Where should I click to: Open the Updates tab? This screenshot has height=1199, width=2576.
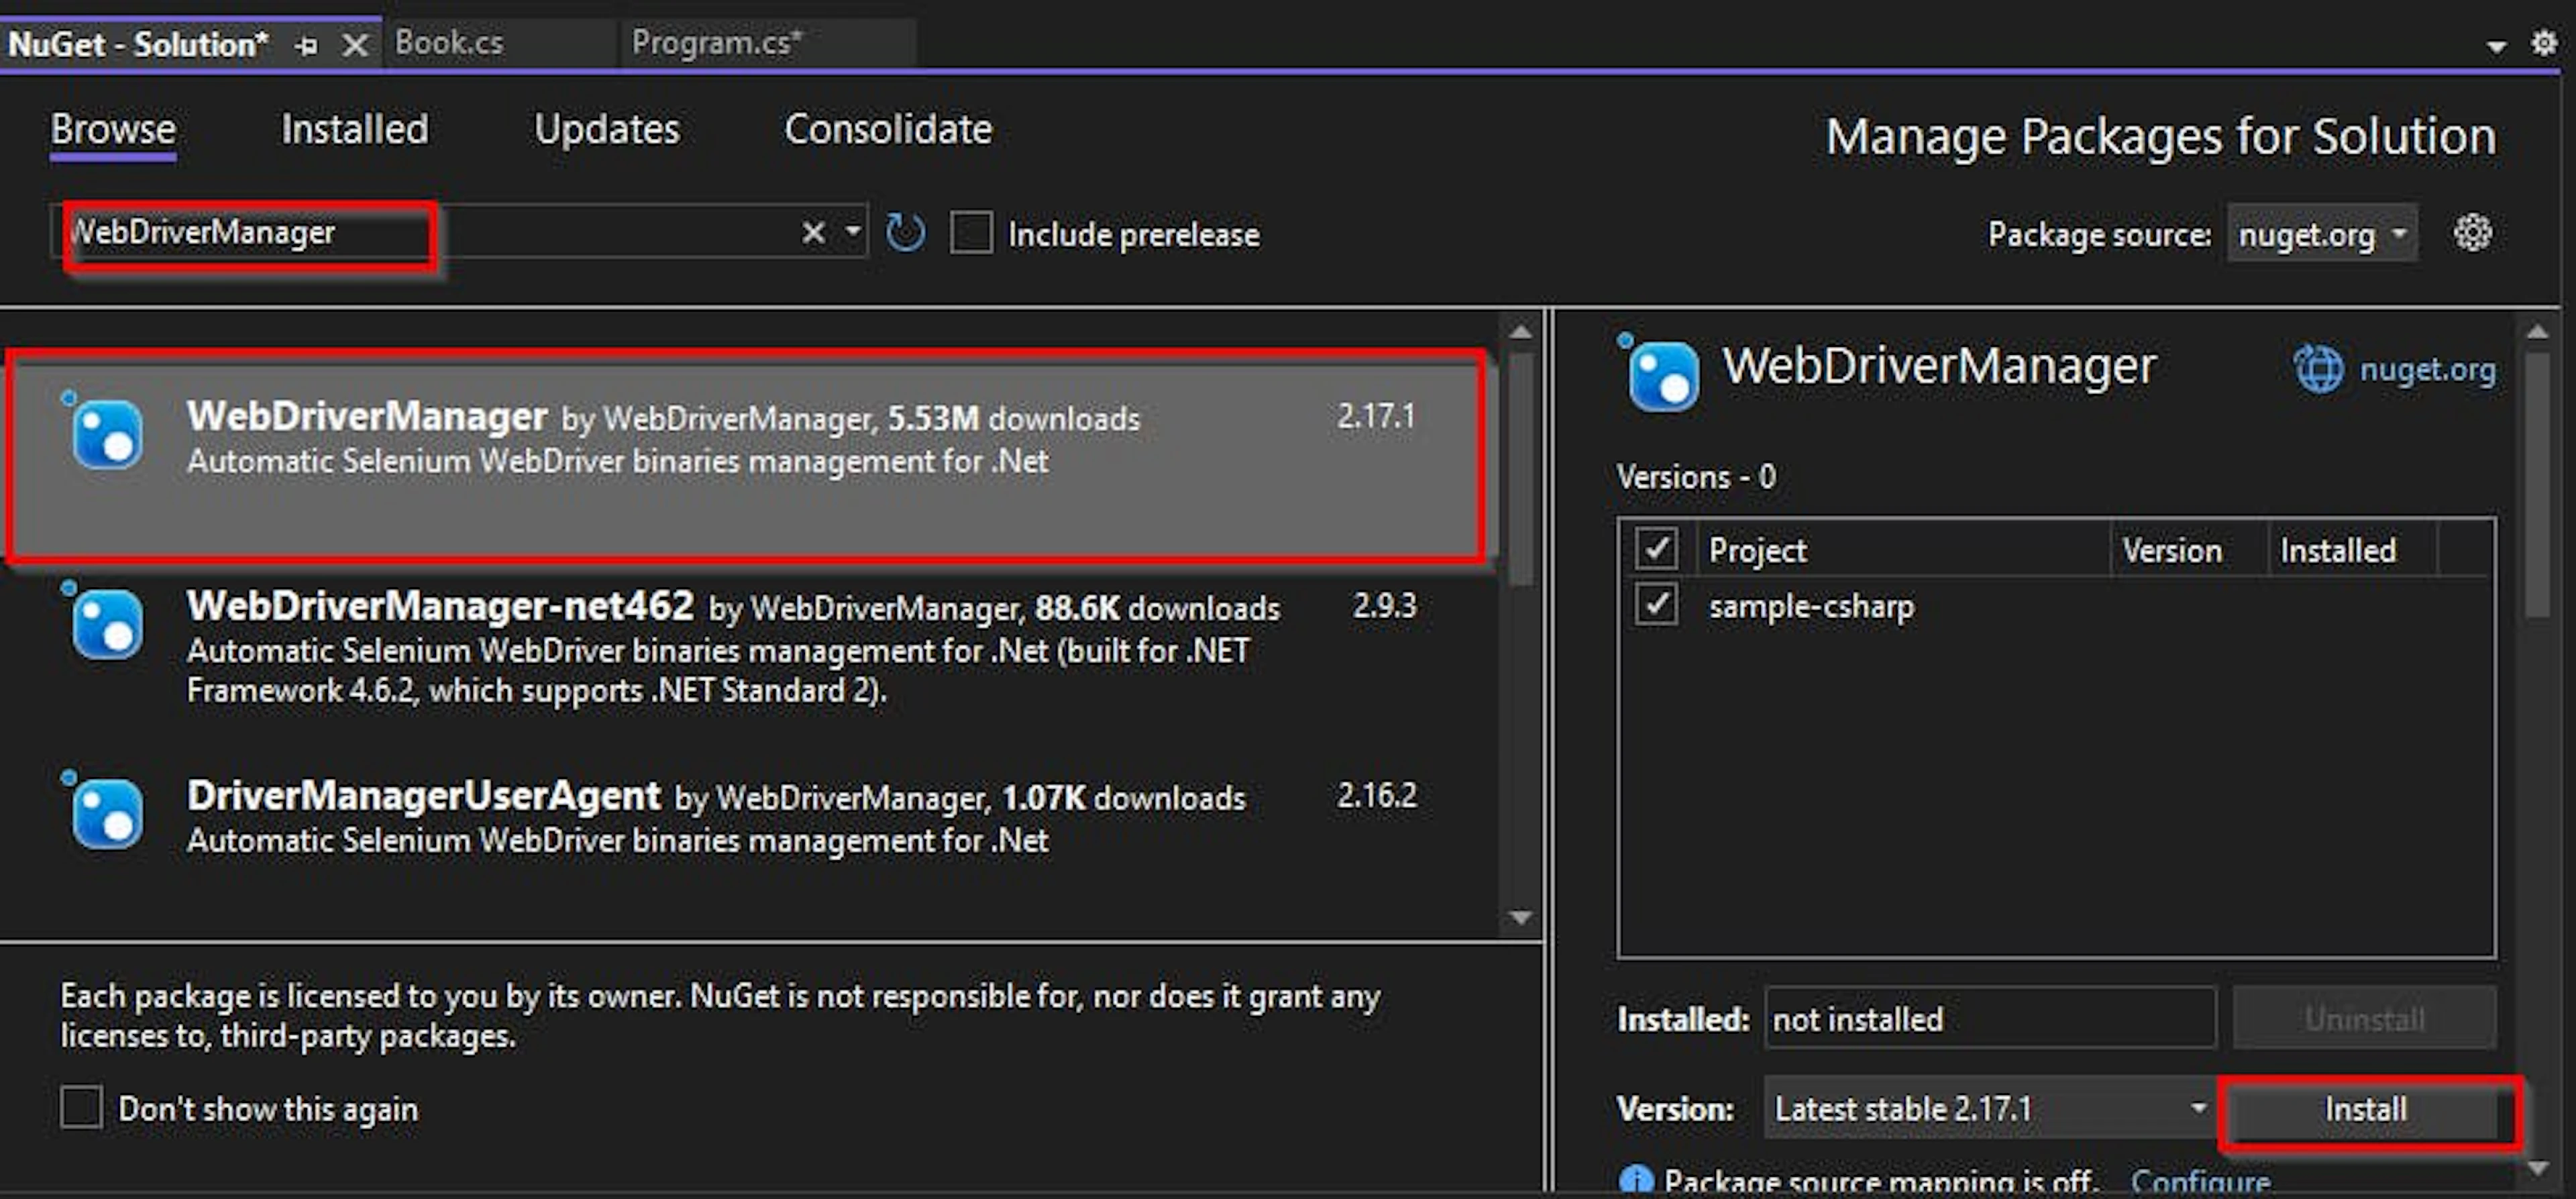coord(607,130)
